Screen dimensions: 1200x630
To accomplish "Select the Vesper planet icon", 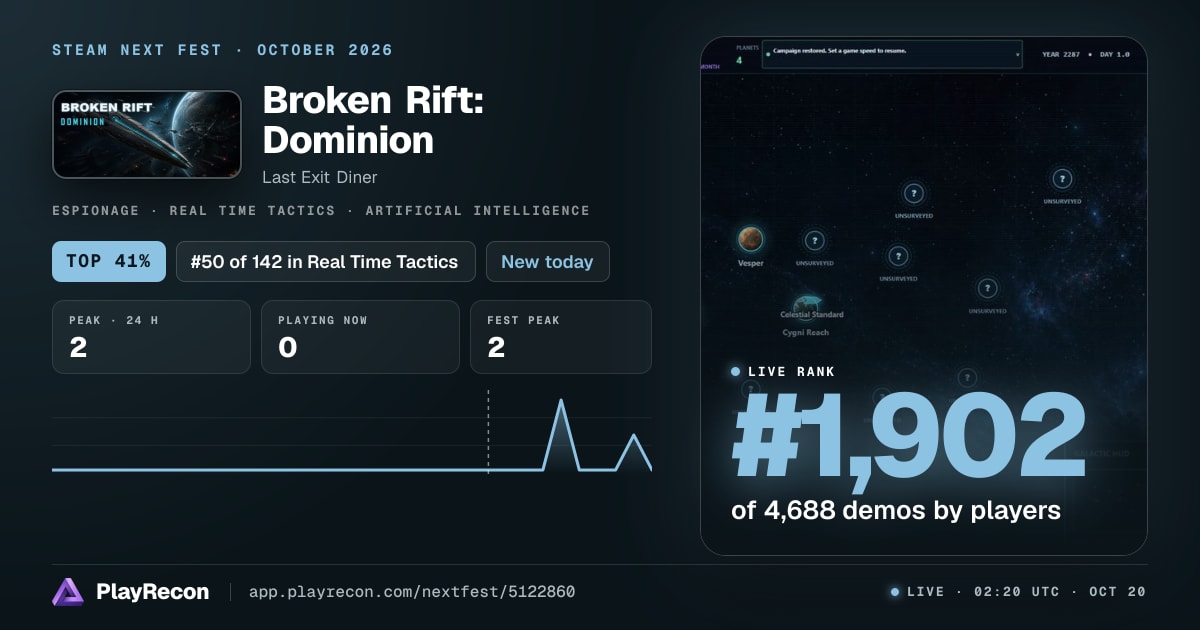I will pyautogui.click(x=751, y=239).
